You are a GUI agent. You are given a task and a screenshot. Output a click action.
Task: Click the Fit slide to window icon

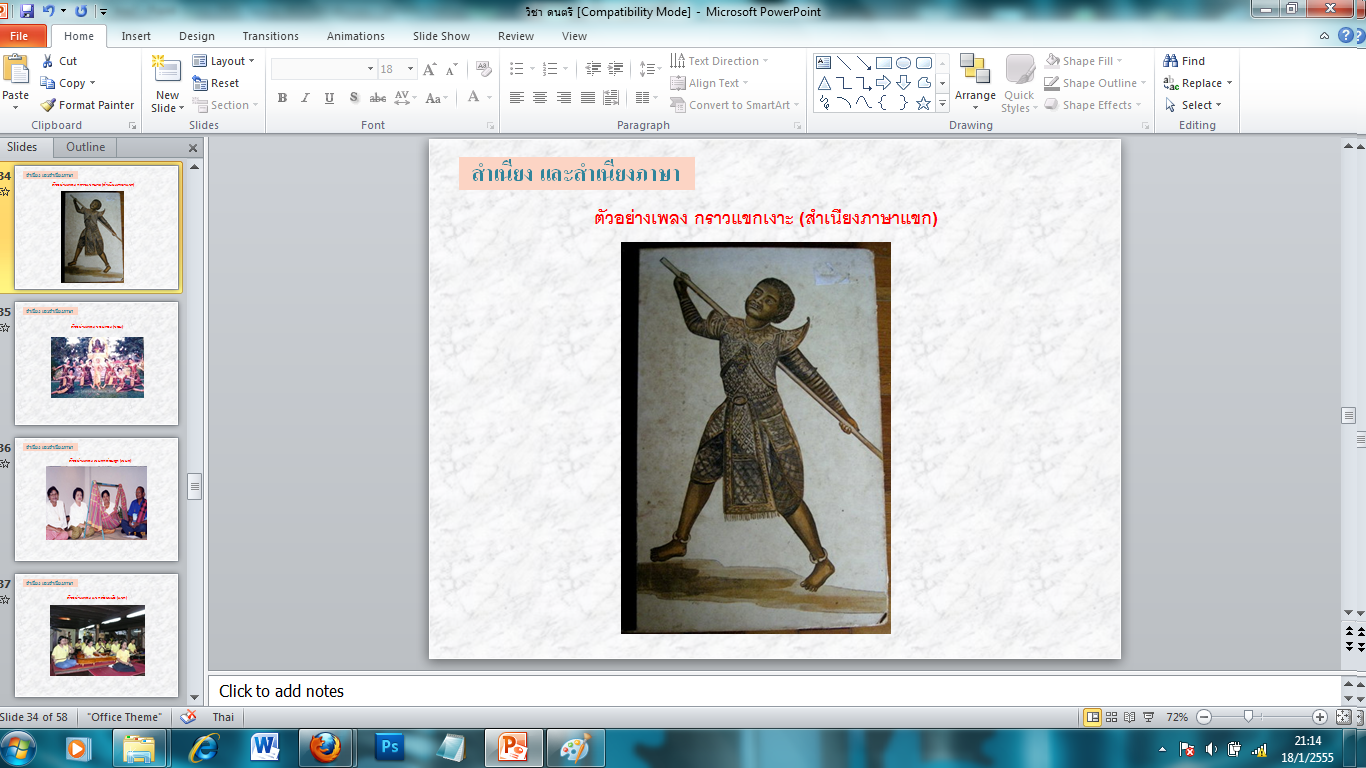pyautogui.click(x=1344, y=717)
